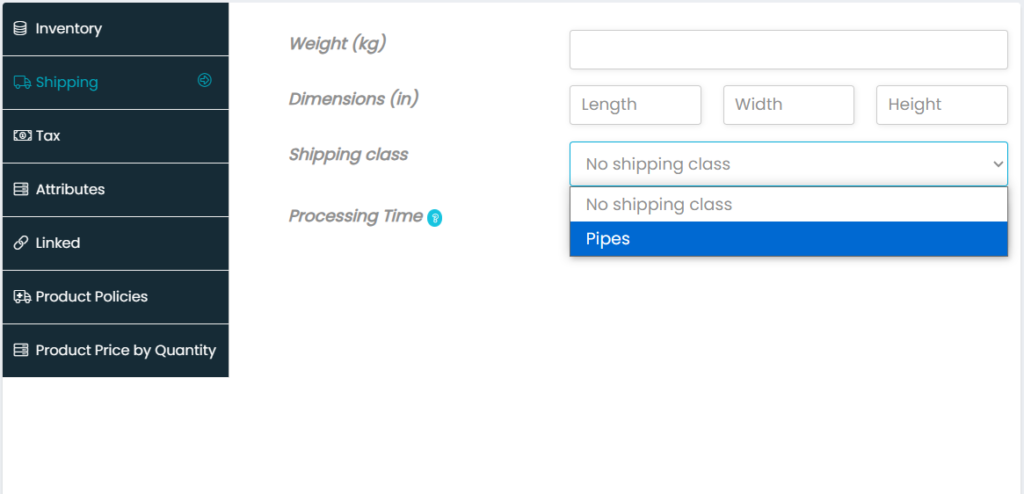
Task: Click the Tax money icon
Action: (x=21, y=136)
